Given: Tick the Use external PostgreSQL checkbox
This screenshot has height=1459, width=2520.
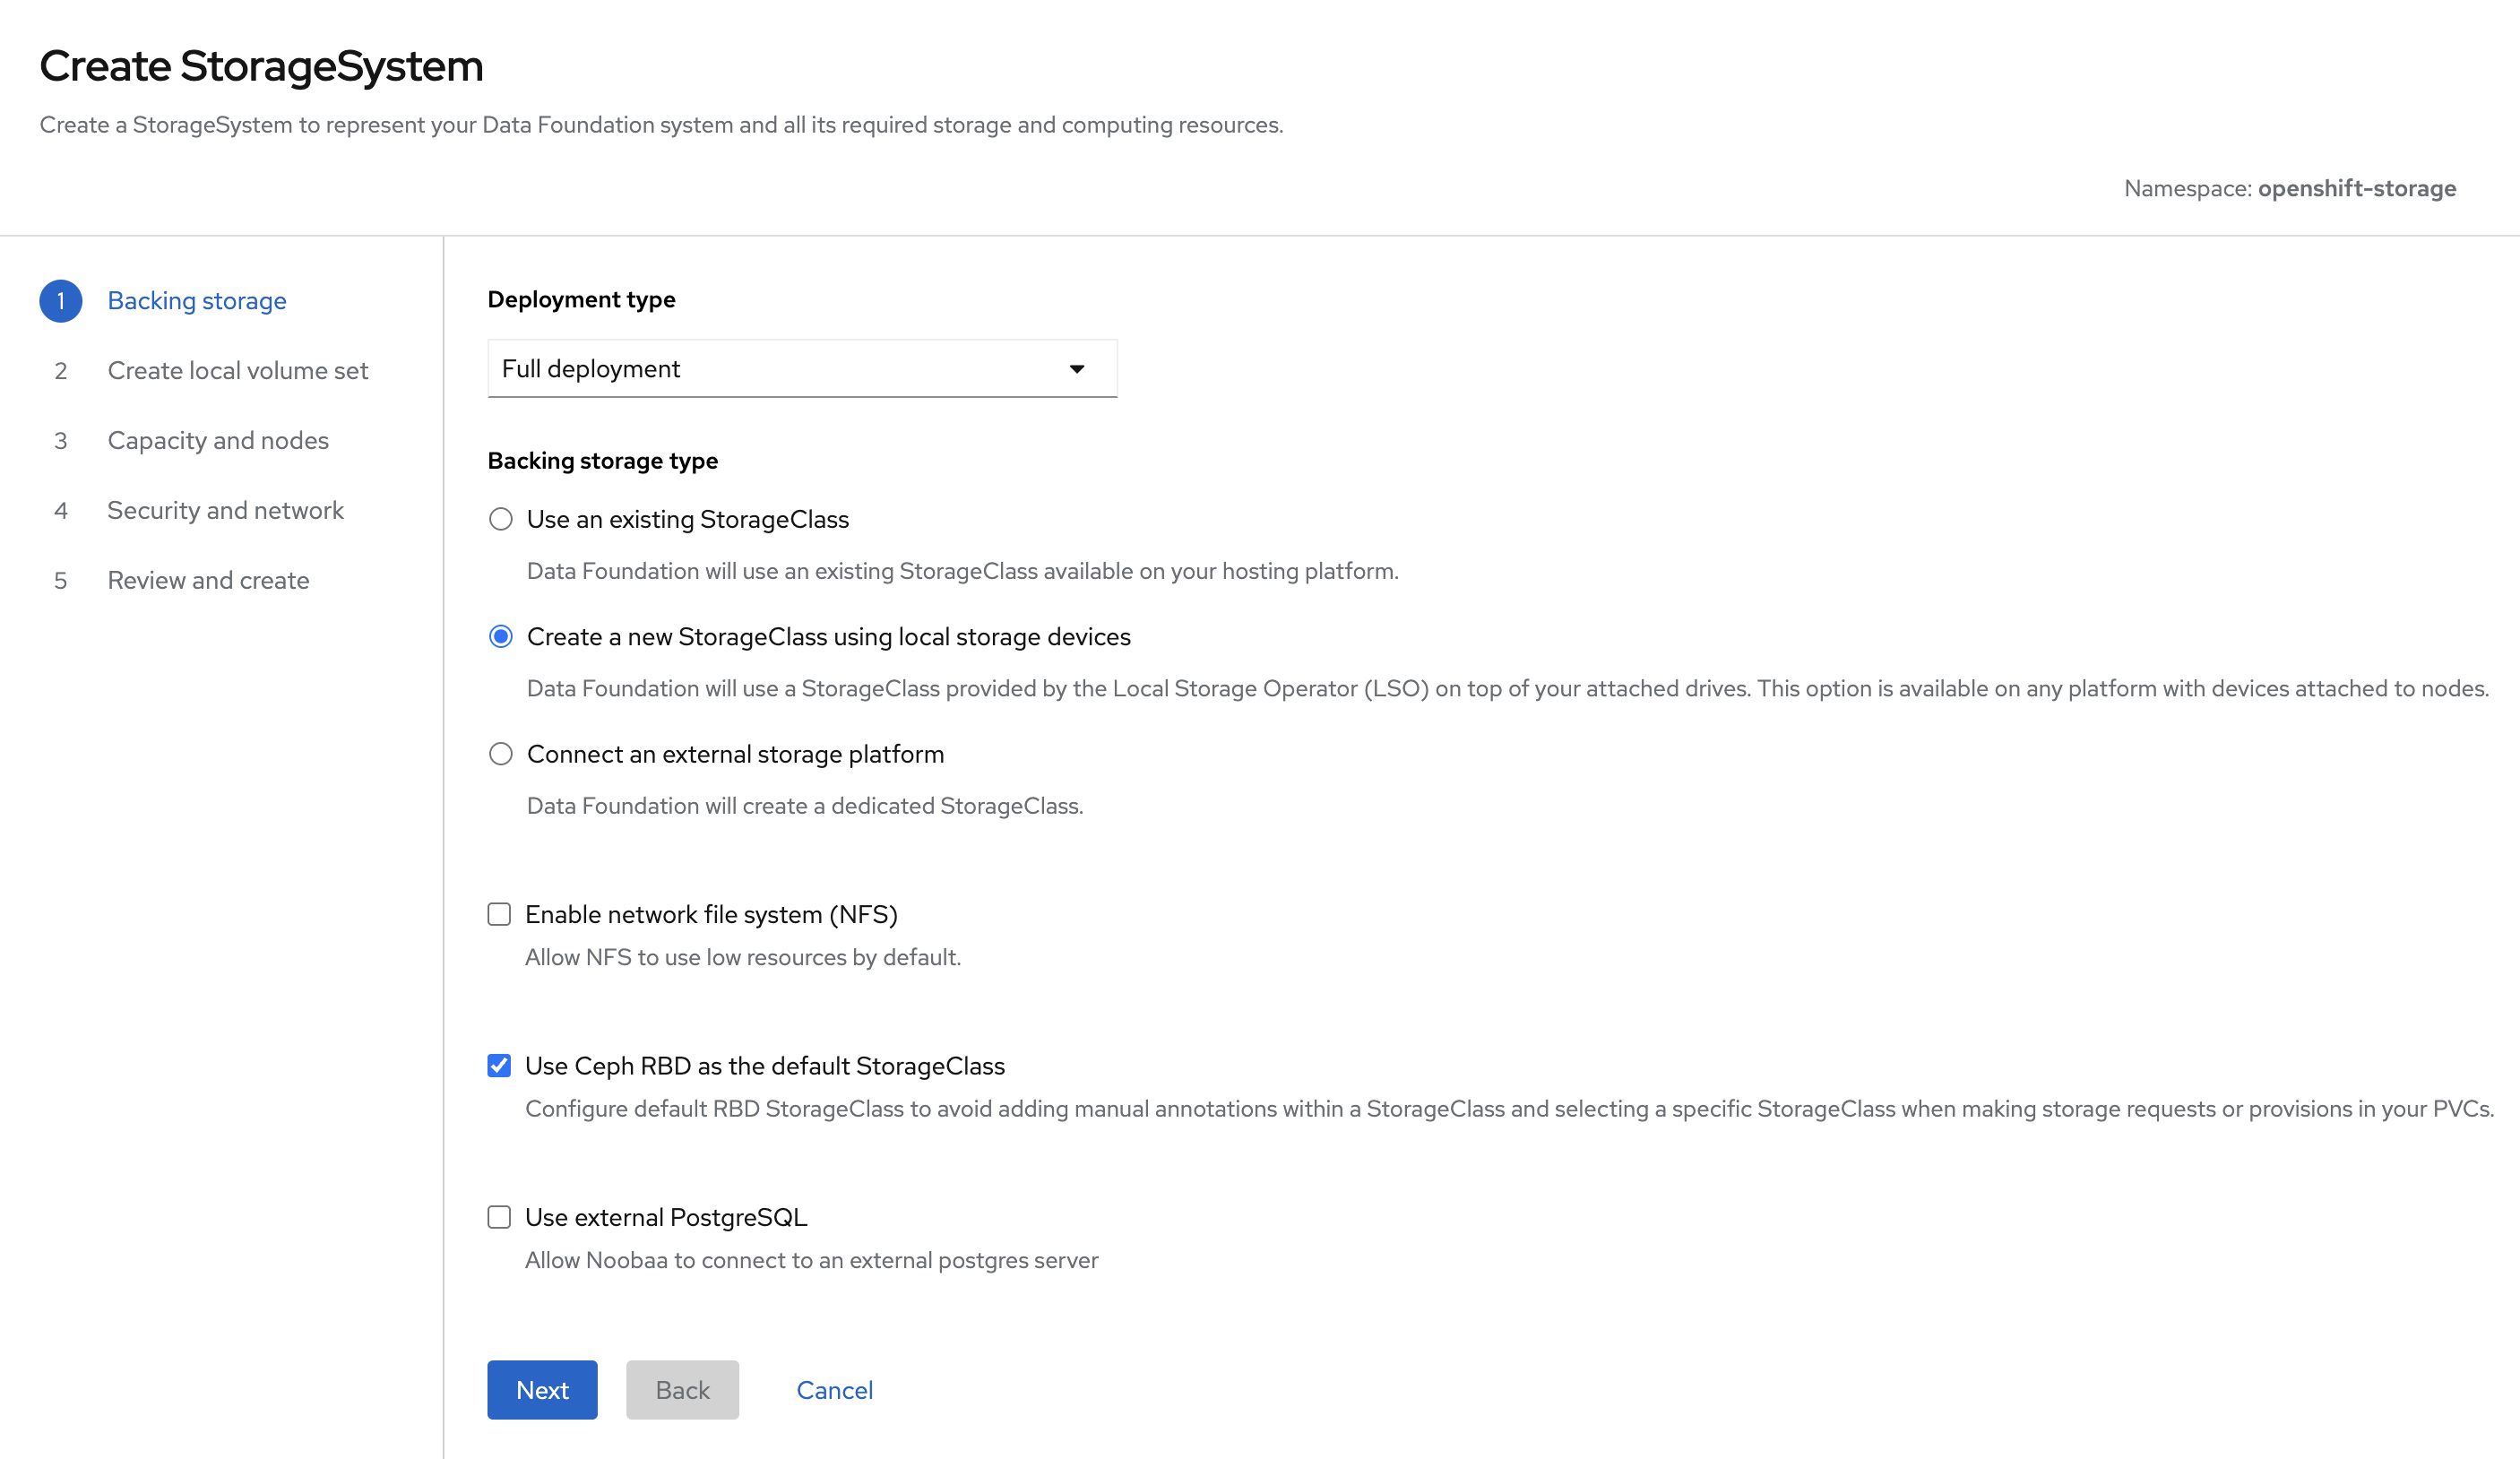Looking at the screenshot, I should pos(499,1217).
